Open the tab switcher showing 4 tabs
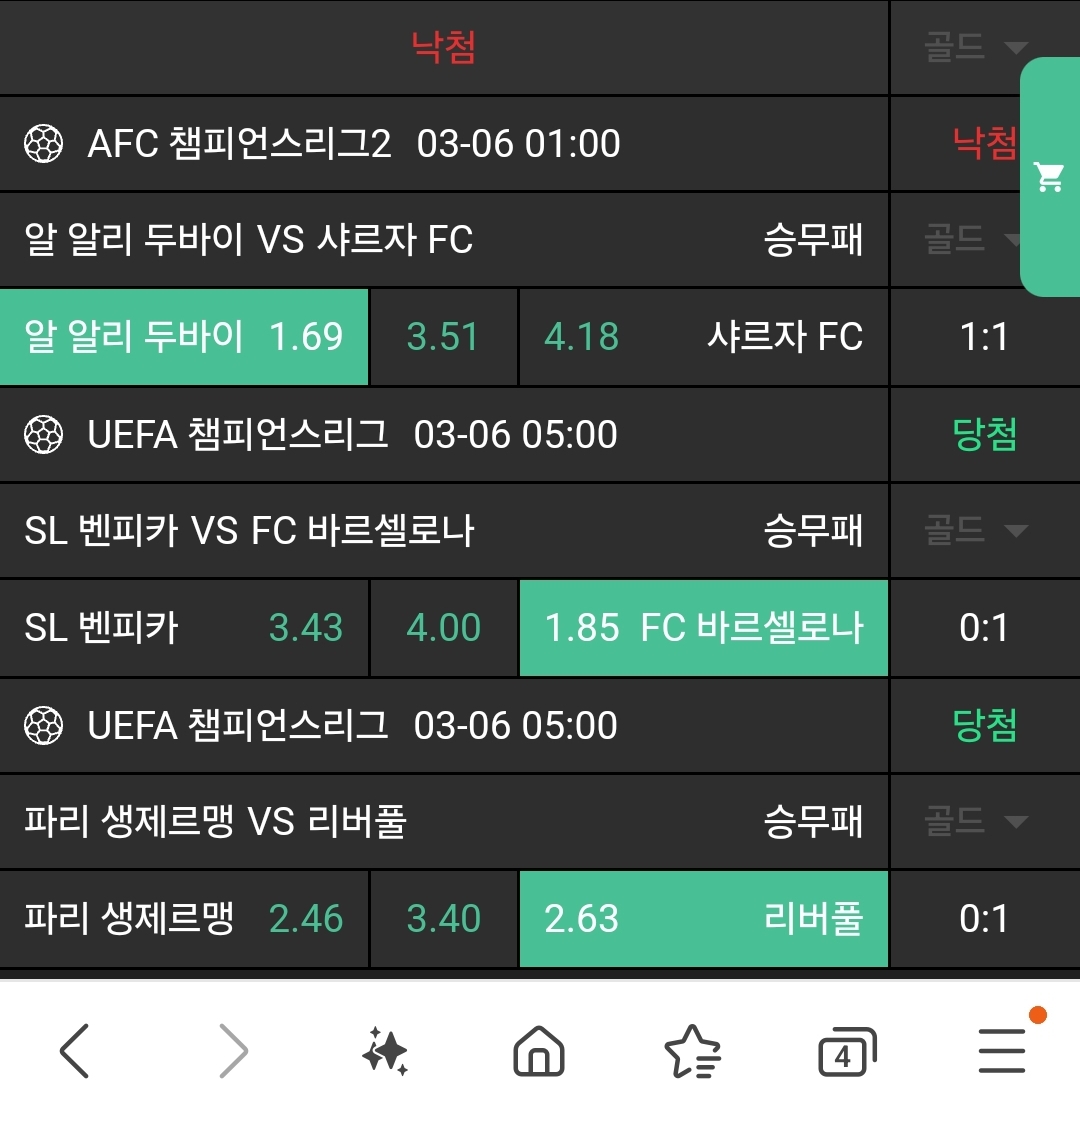The width and height of the screenshot is (1080, 1123). coord(846,1053)
